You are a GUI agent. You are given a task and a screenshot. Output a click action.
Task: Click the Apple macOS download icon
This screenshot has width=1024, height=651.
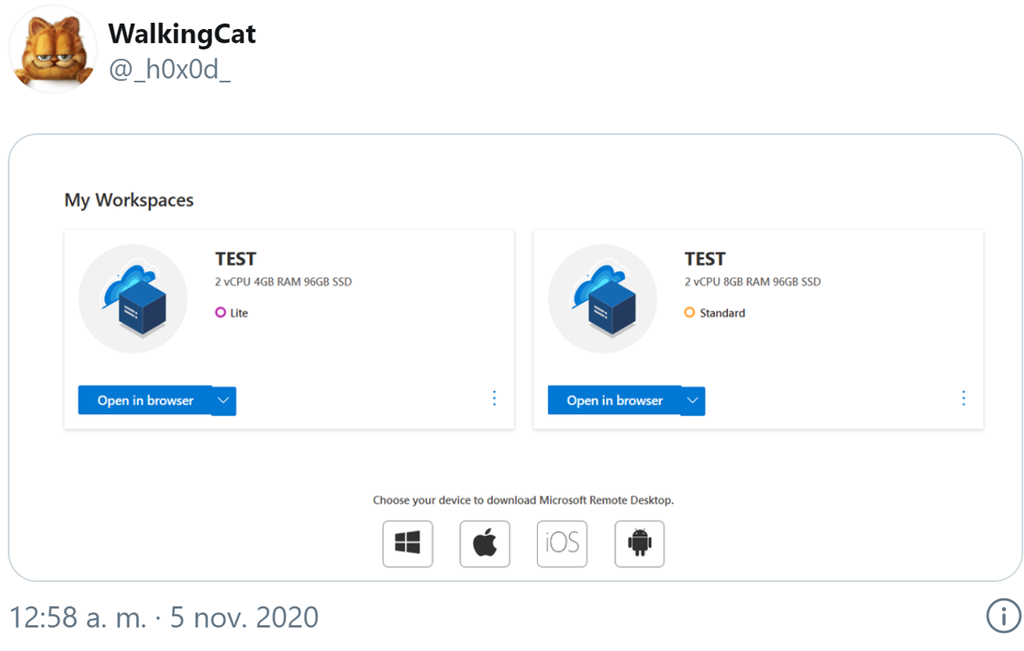tap(485, 544)
